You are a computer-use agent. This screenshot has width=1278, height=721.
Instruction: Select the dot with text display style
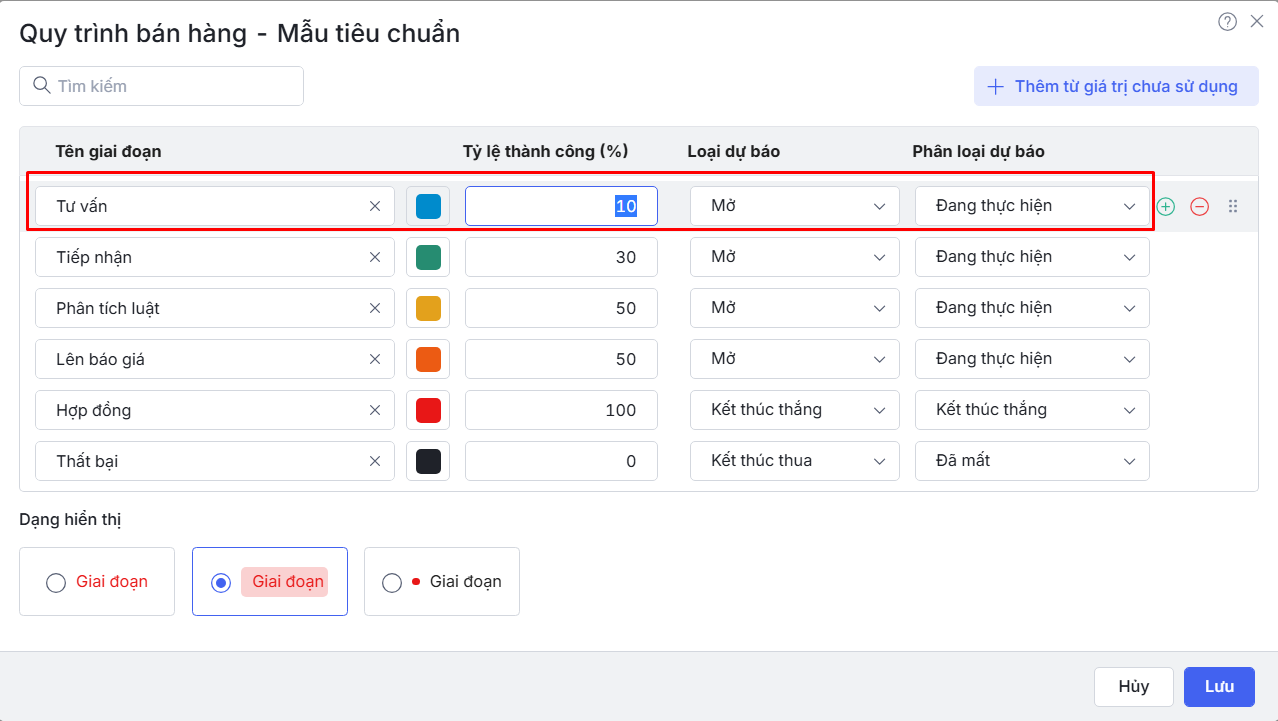392,582
